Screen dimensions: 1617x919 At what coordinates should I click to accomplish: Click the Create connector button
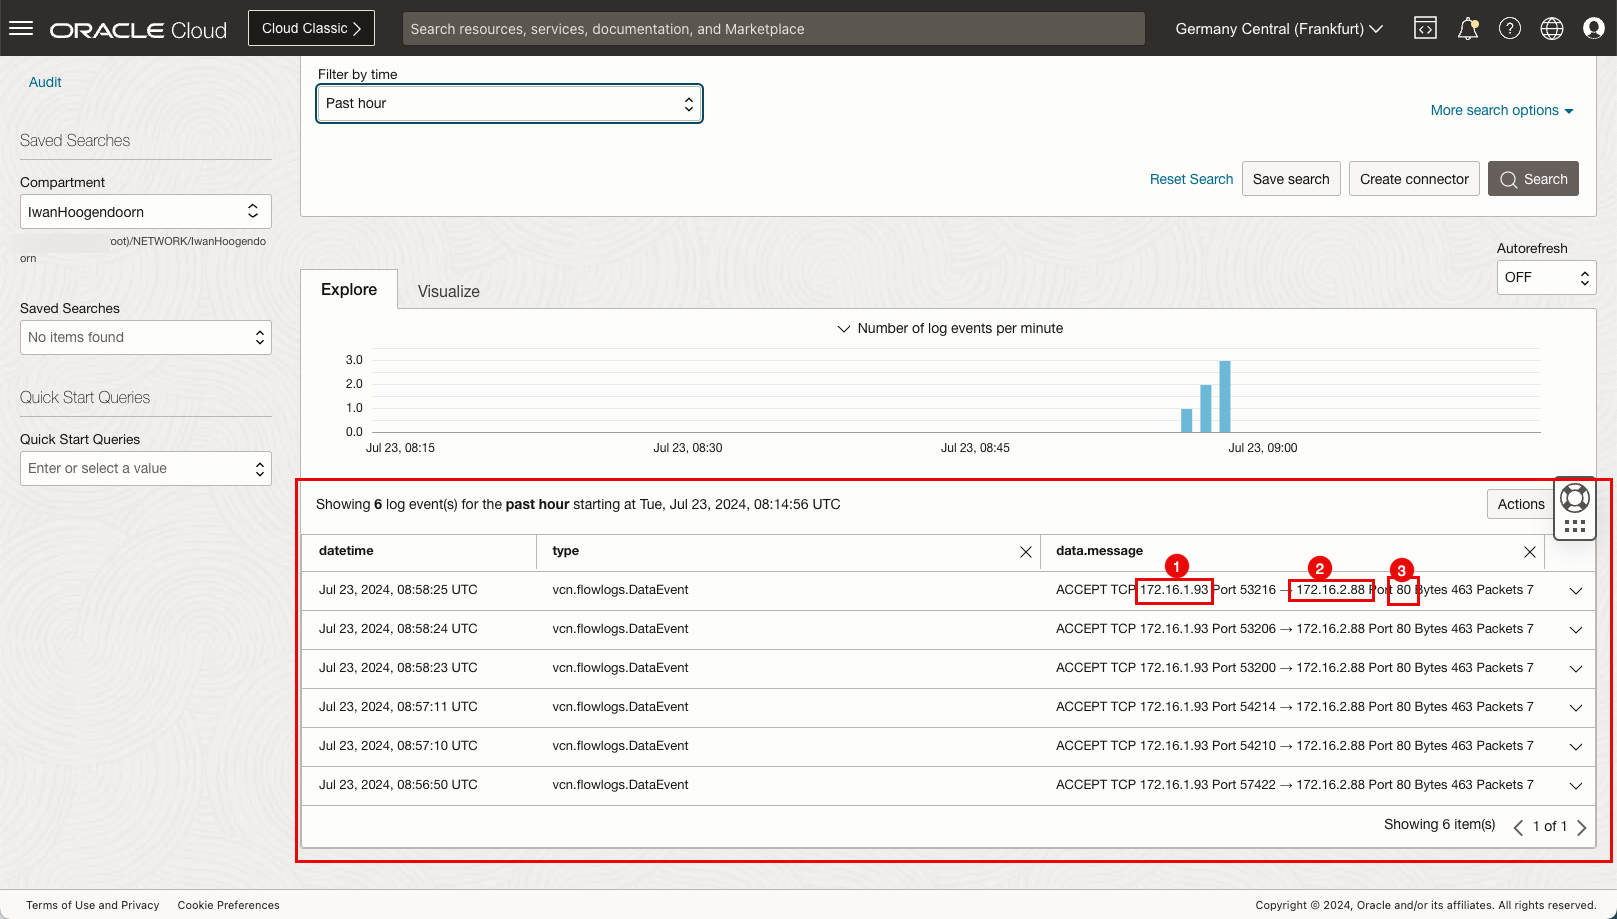click(1413, 179)
